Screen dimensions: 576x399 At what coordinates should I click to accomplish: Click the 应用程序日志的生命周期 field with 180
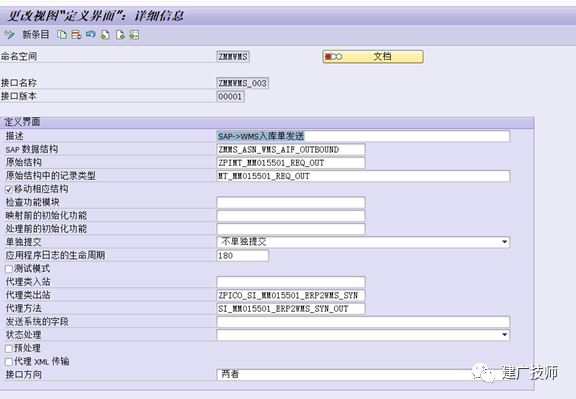tap(242, 255)
